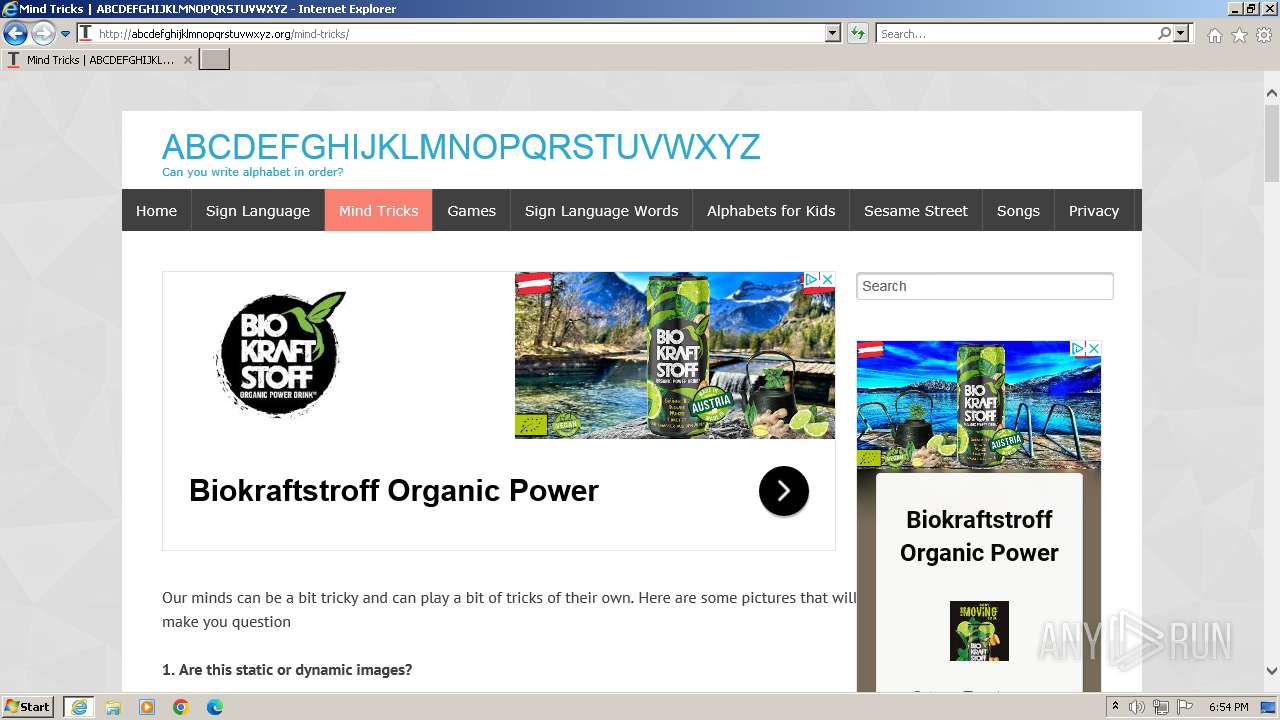This screenshot has height=720, width=1280.
Task: Open the network tray icon
Action: (x=1160, y=707)
